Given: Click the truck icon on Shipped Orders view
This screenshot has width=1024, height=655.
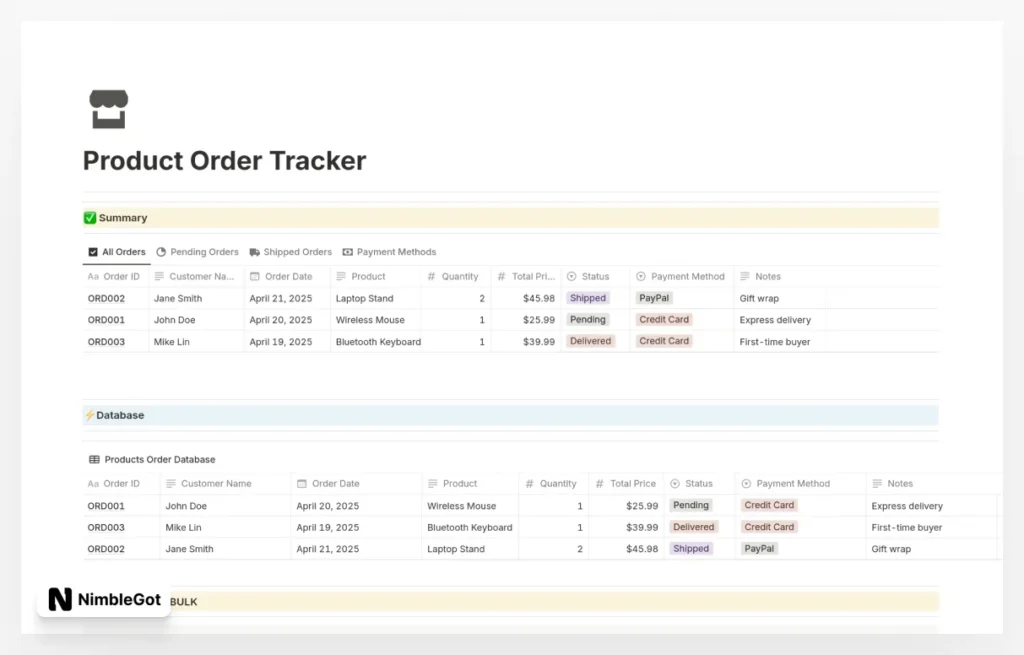Looking at the screenshot, I should click(254, 251).
